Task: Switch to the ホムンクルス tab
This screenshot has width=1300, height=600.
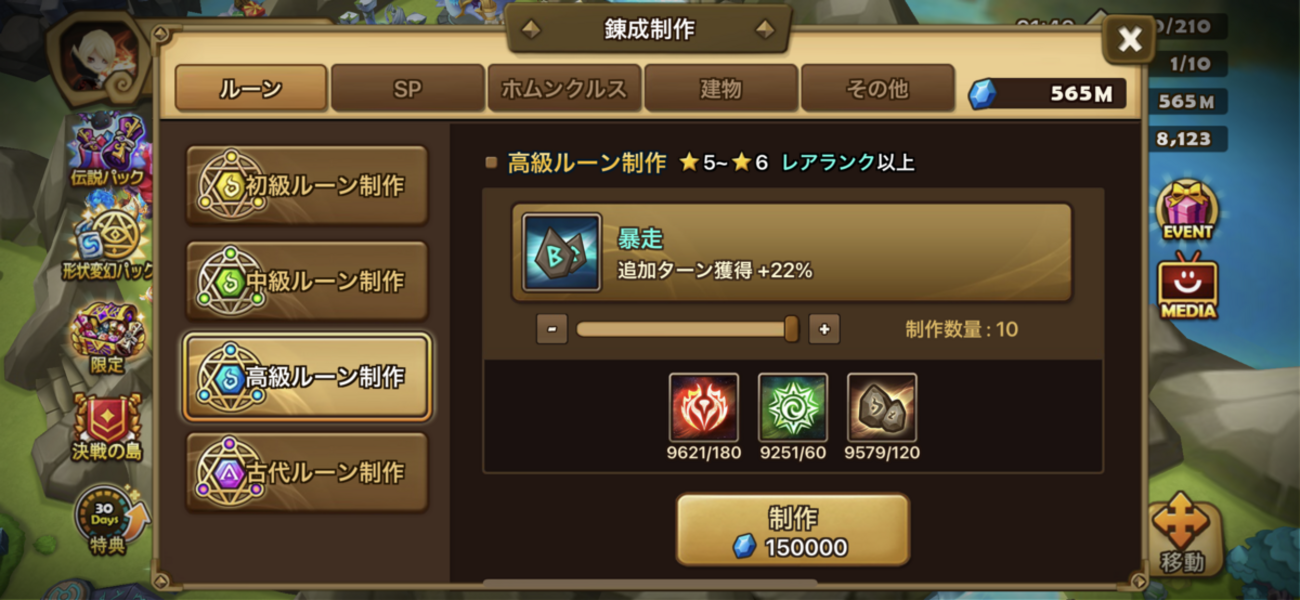Action: coord(564,88)
